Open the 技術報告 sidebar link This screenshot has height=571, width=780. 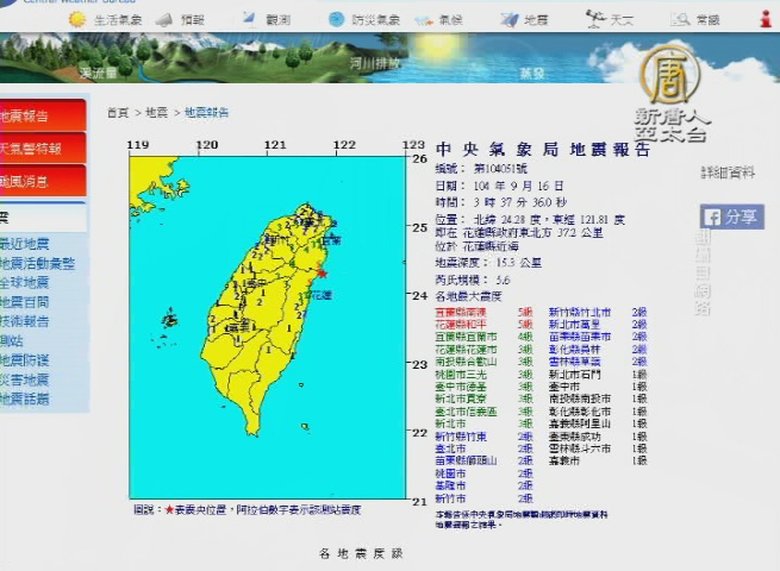coord(26,321)
